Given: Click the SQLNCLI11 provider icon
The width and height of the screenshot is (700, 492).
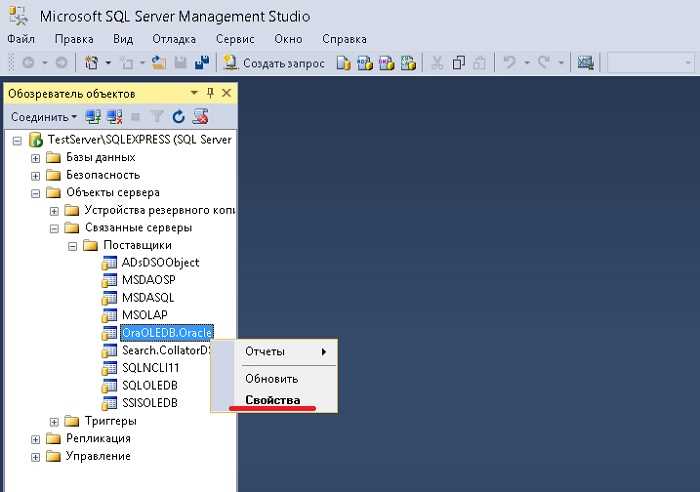Looking at the screenshot, I should 109,368.
